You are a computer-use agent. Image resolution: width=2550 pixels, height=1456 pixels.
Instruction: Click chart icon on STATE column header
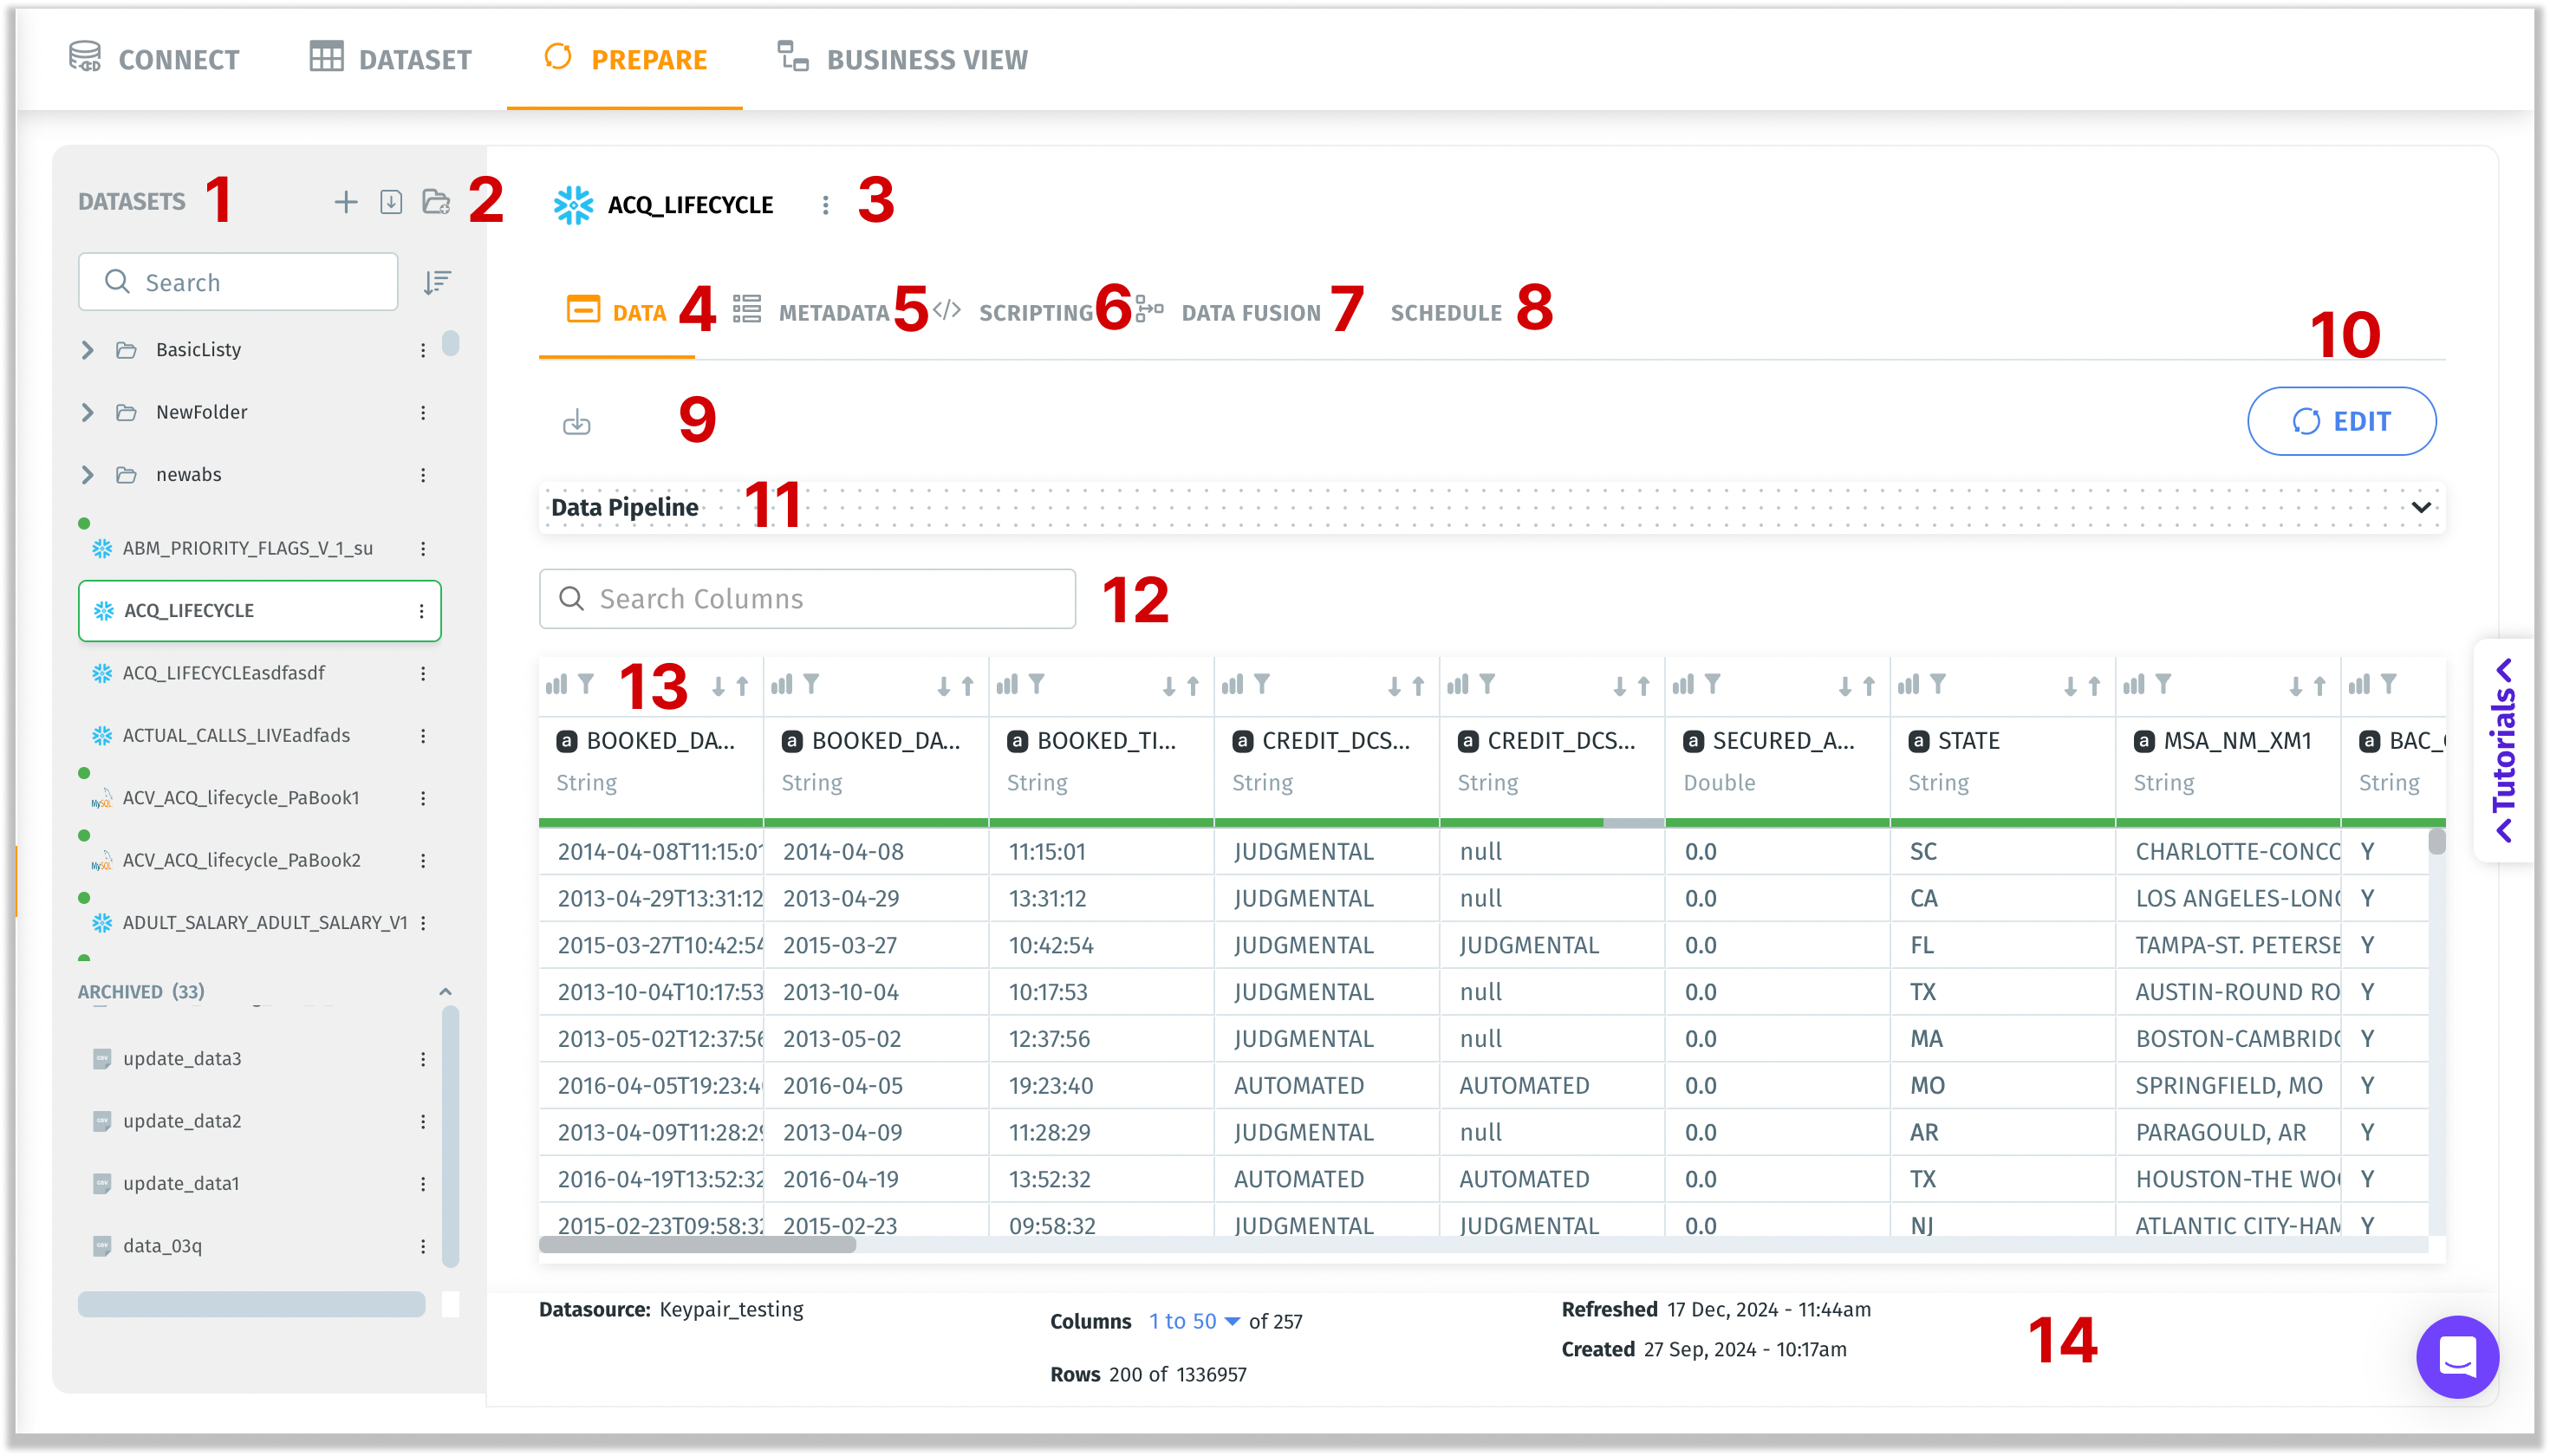pos(1908,684)
